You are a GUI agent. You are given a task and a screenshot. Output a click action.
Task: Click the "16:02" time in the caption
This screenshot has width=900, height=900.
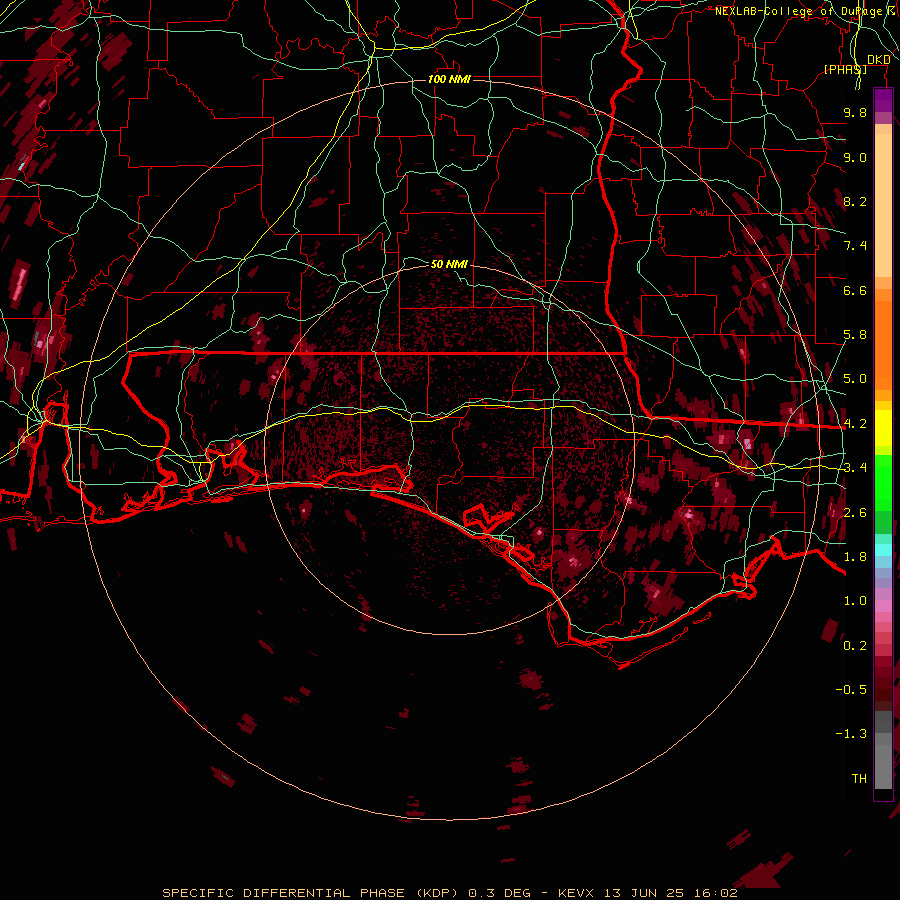click(x=715, y=893)
